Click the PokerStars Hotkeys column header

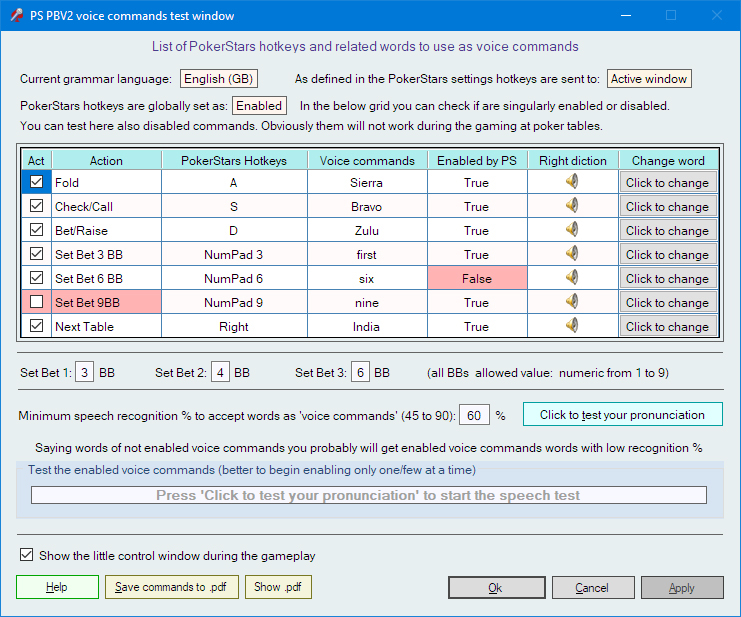pyautogui.click(x=234, y=161)
